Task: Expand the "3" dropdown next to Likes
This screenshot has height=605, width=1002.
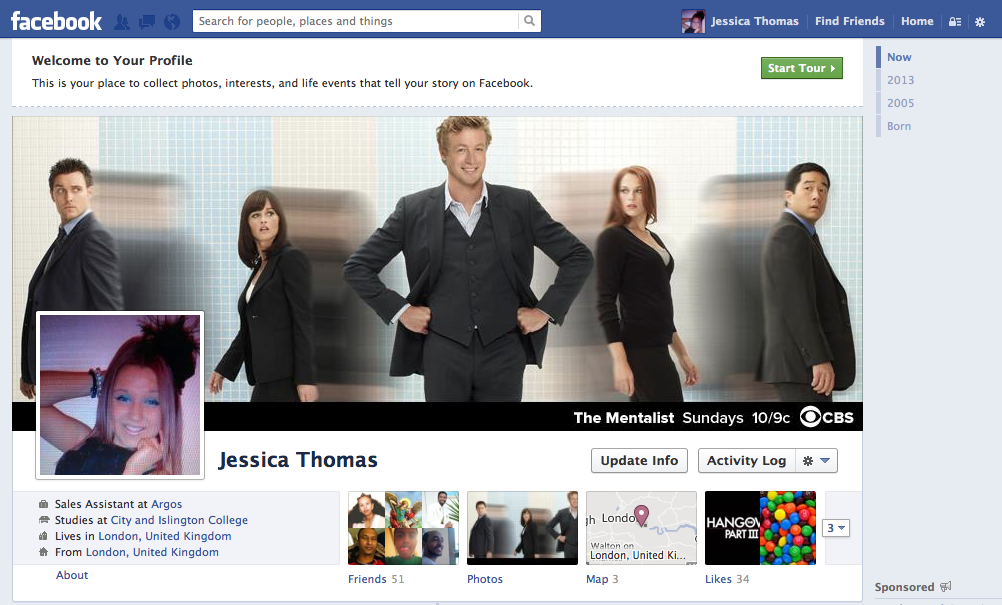Action: pos(835,527)
